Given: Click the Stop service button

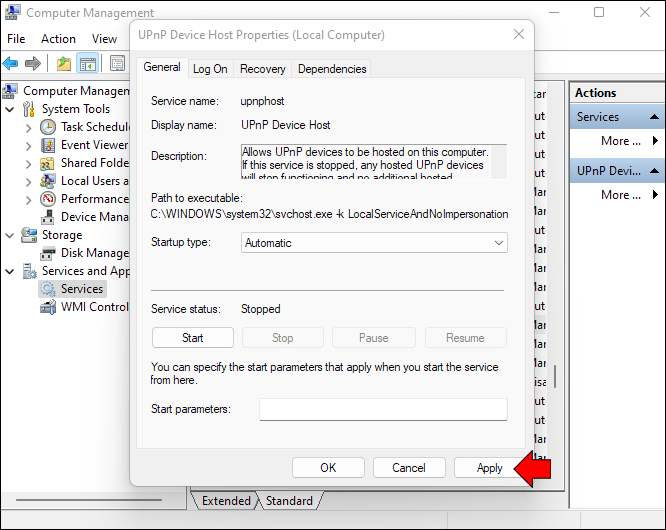Looking at the screenshot, I should [x=283, y=338].
